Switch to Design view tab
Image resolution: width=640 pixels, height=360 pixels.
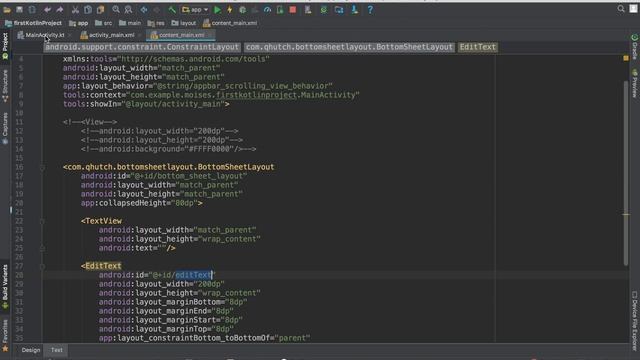point(31,350)
